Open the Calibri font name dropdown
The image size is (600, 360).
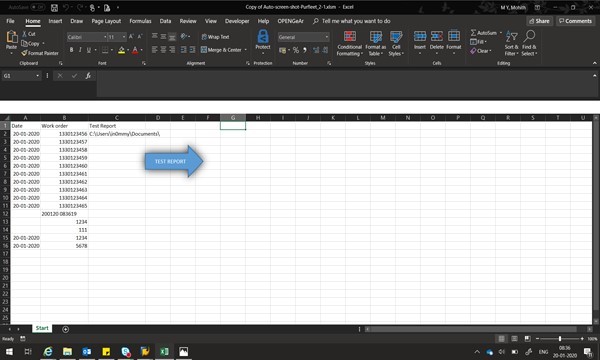(105, 37)
